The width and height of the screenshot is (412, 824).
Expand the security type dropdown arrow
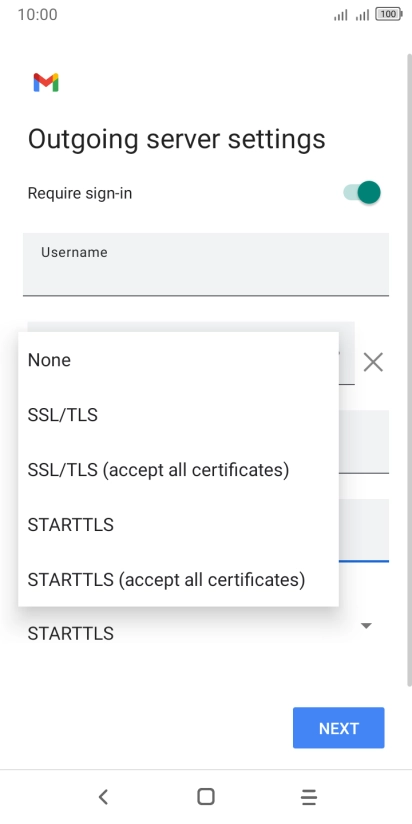click(x=366, y=625)
